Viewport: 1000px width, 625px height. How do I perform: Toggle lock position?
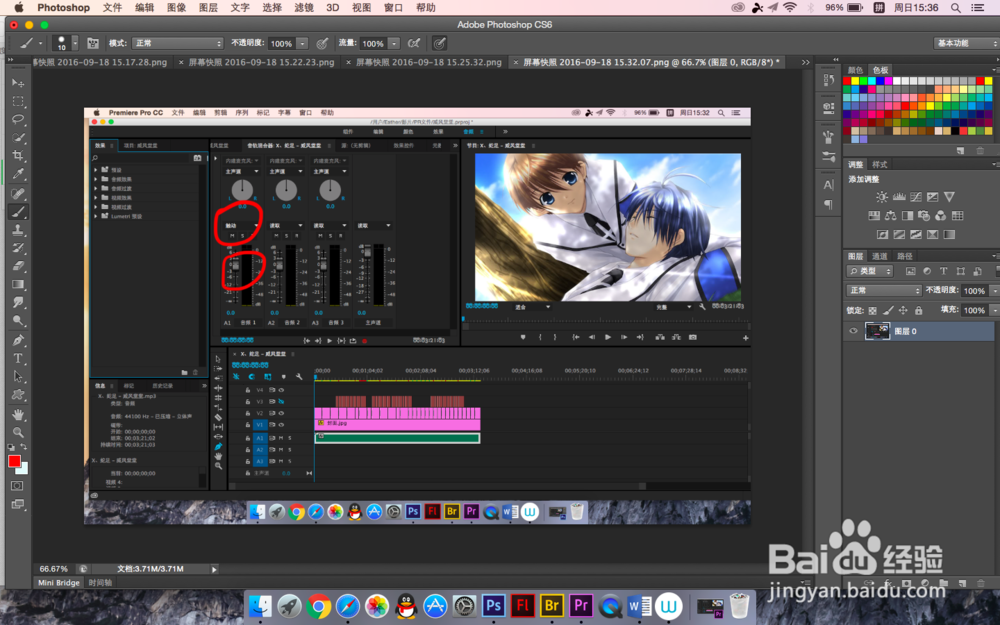pos(903,311)
